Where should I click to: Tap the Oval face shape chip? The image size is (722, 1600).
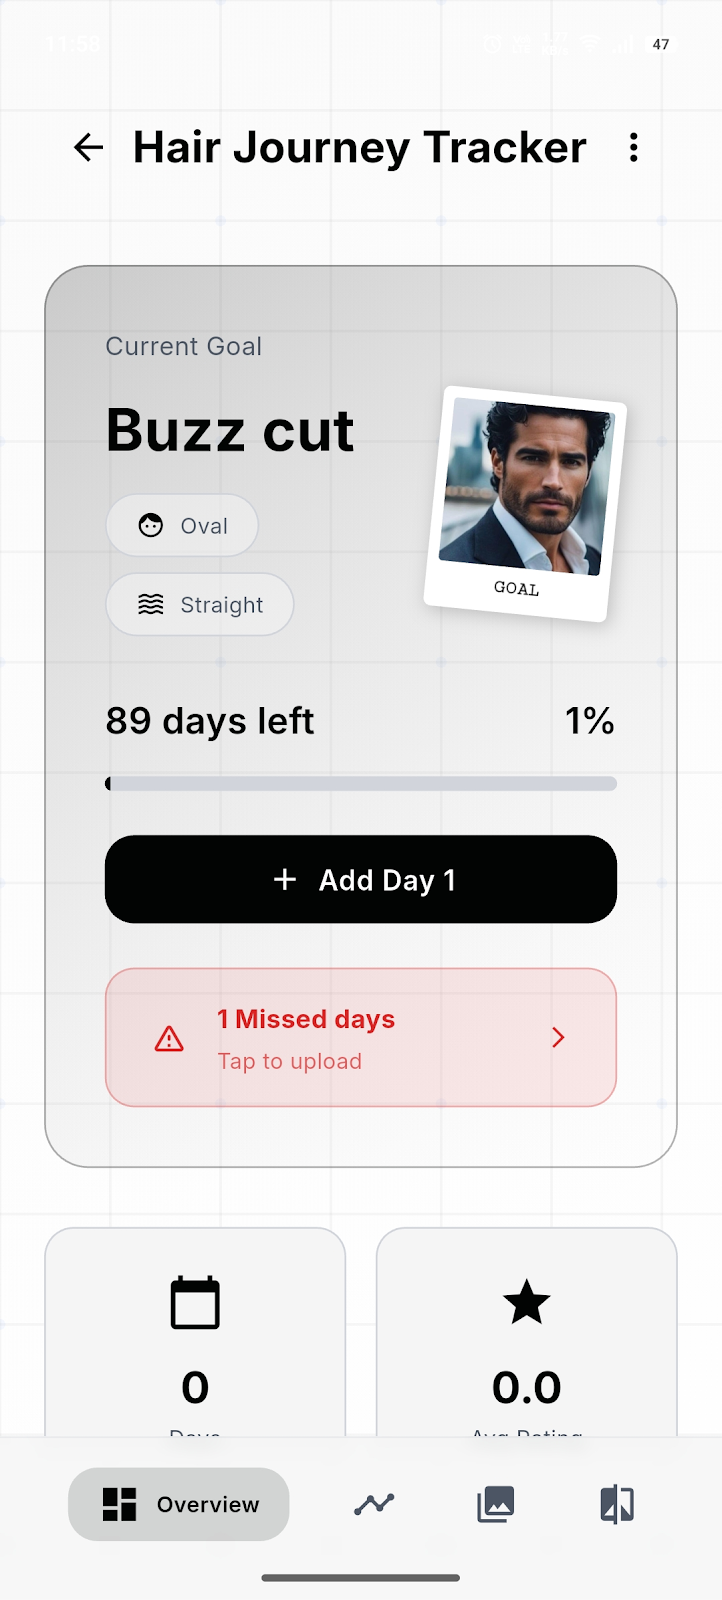tap(182, 526)
